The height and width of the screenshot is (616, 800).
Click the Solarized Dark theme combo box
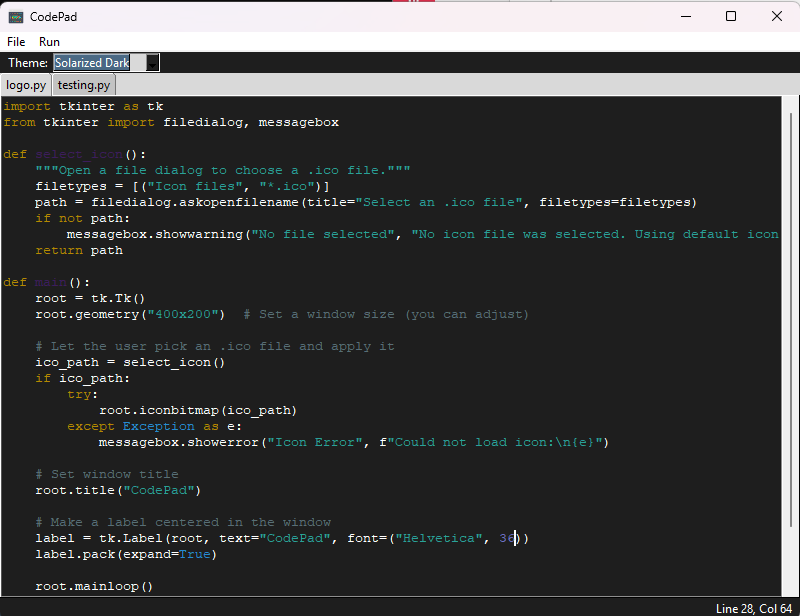[x=106, y=63]
